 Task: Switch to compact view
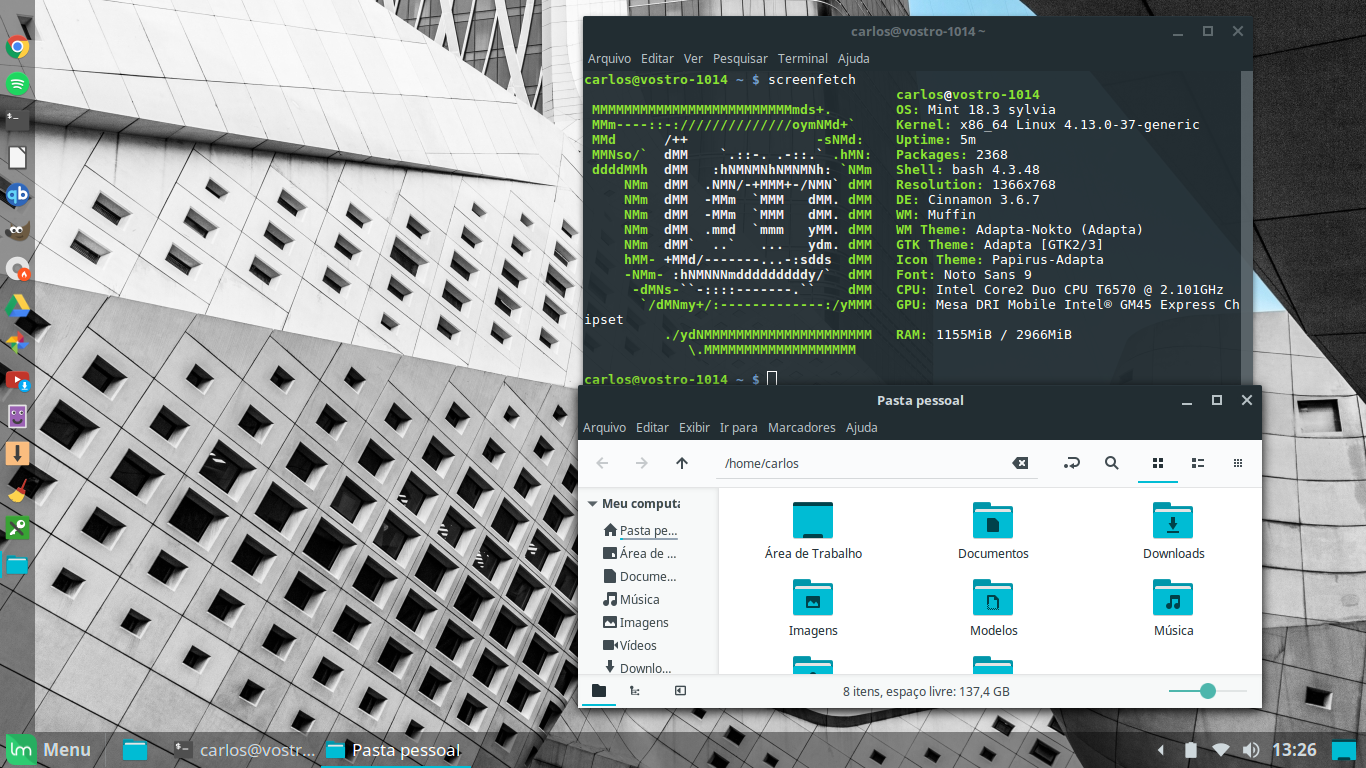tap(1238, 463)
